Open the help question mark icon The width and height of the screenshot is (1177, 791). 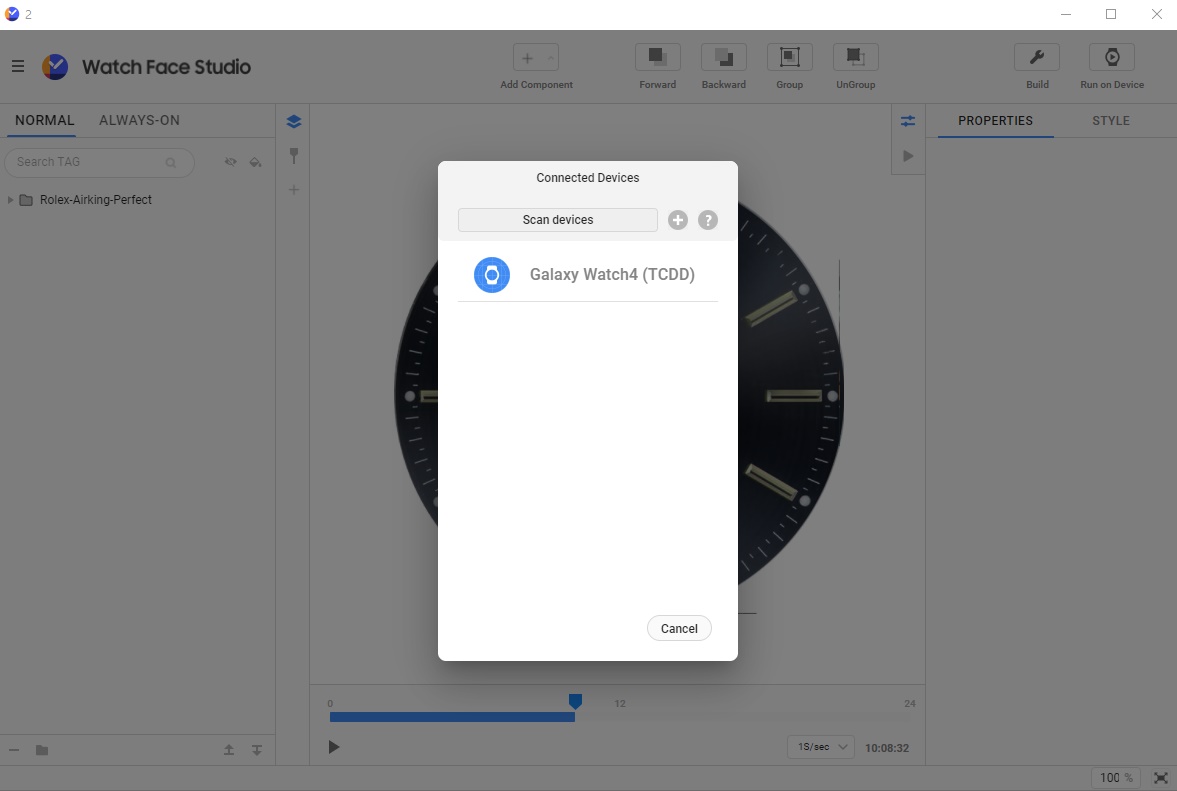pos(708,220)
